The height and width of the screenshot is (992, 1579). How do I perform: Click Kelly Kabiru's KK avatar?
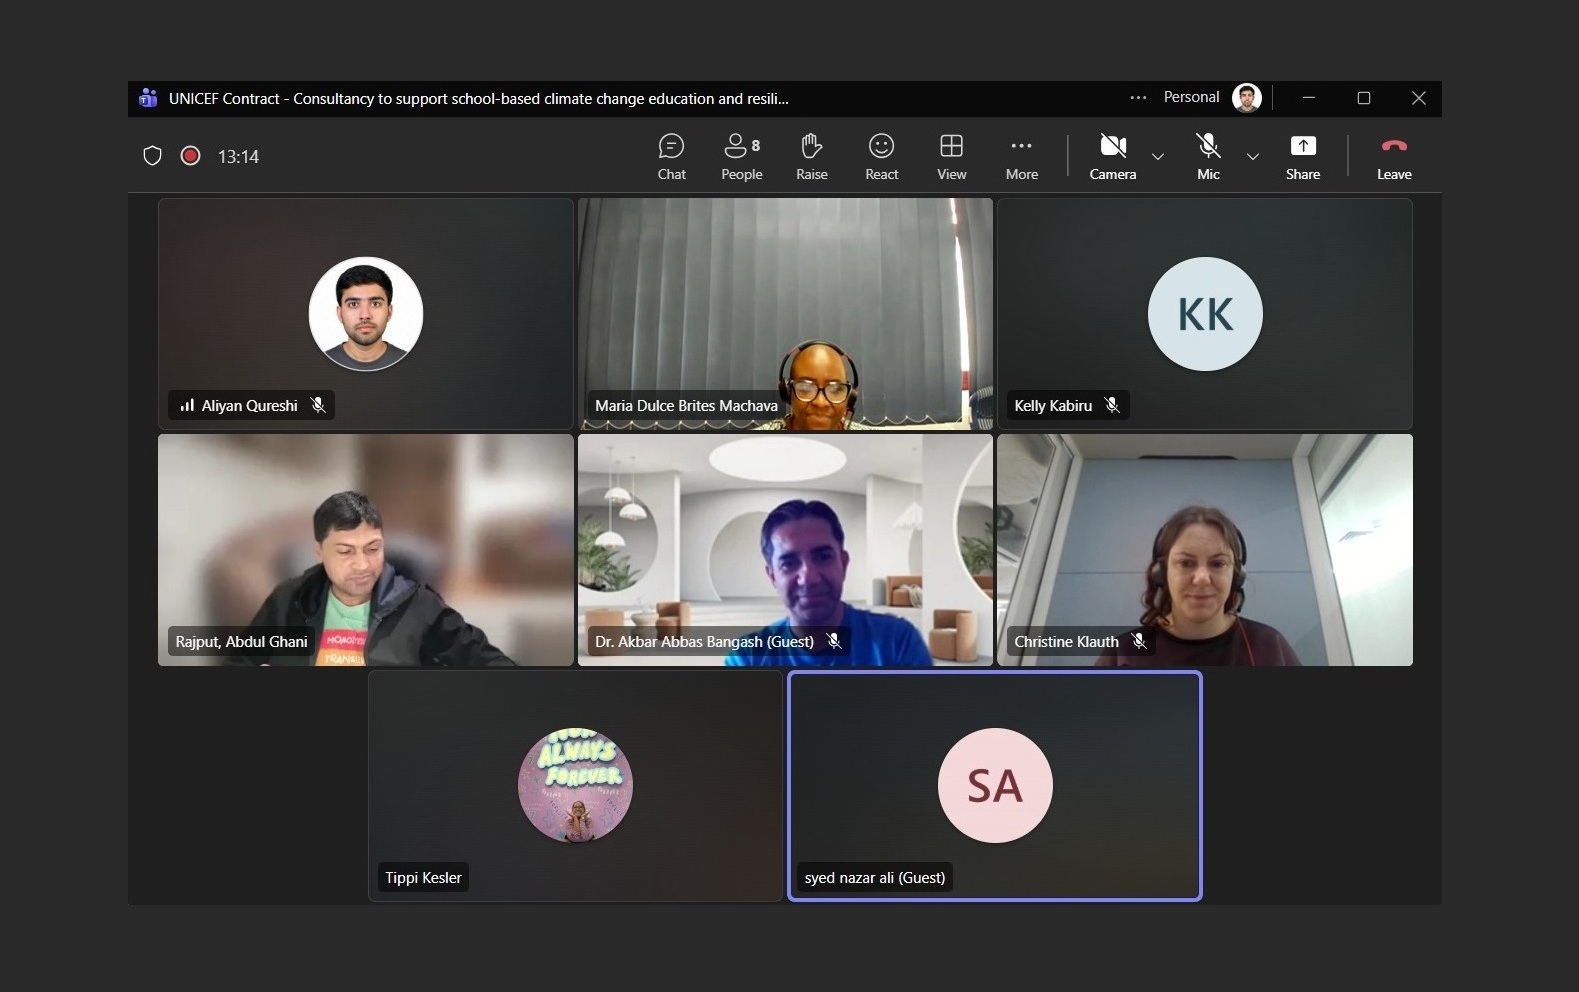[1204, 314]
